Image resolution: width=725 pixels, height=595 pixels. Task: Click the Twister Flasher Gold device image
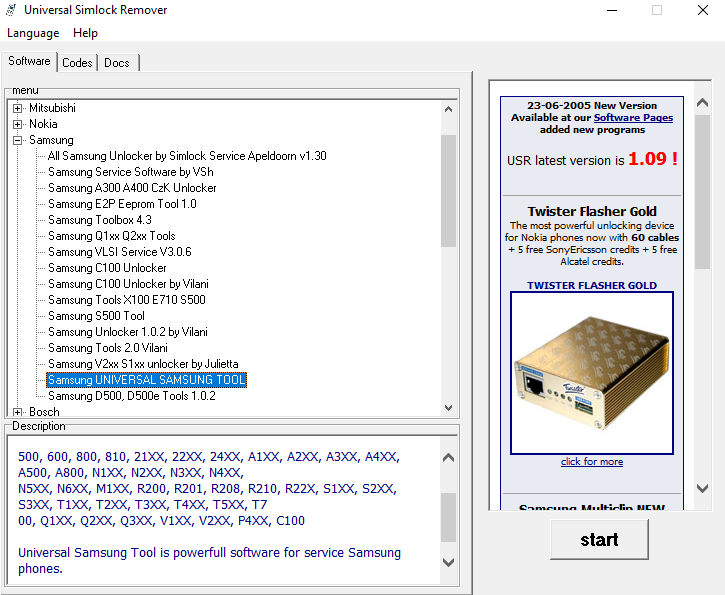pos(592,371)
